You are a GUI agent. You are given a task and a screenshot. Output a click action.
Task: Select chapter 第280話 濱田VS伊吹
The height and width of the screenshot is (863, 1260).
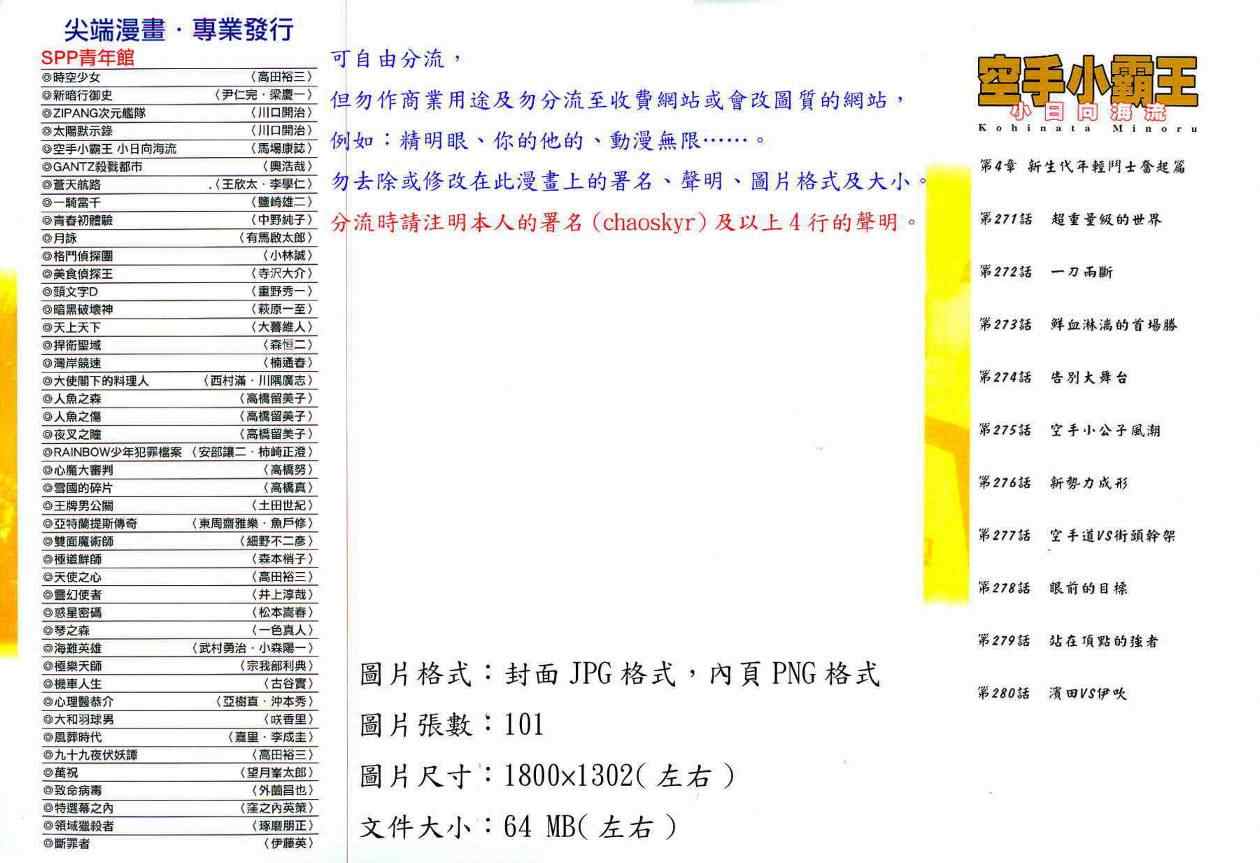coord(1052,693)
